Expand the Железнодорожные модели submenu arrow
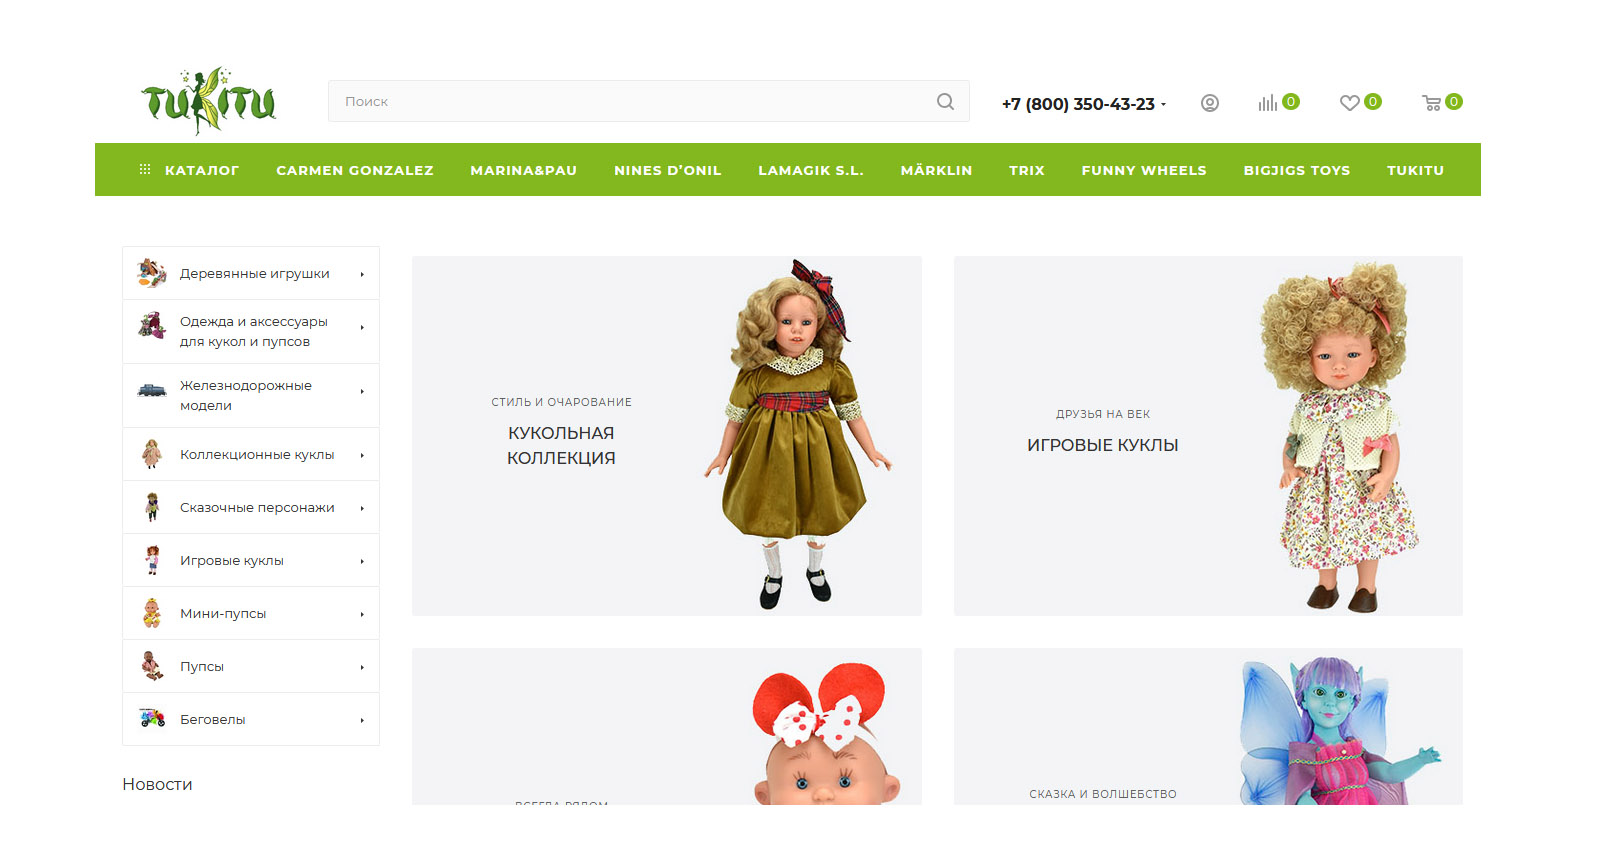The image size is (1600, 856). pyautogui.click(x=362, y=391)
